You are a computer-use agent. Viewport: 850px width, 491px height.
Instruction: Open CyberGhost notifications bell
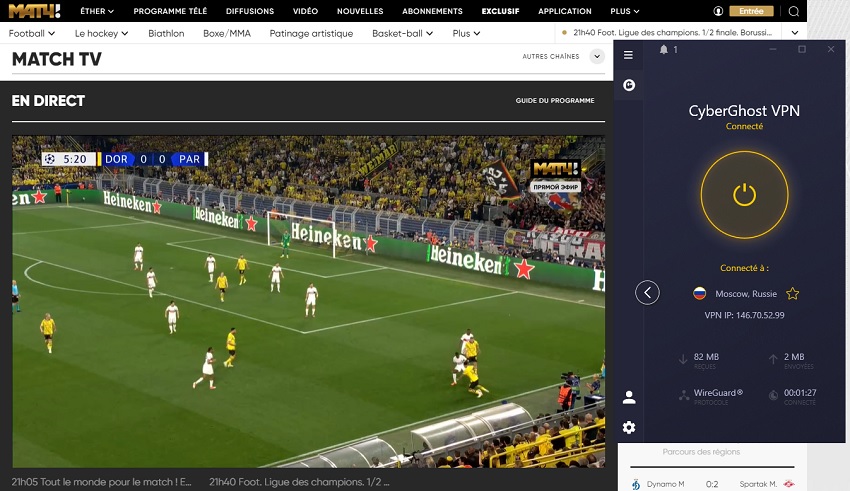(664, 49)
